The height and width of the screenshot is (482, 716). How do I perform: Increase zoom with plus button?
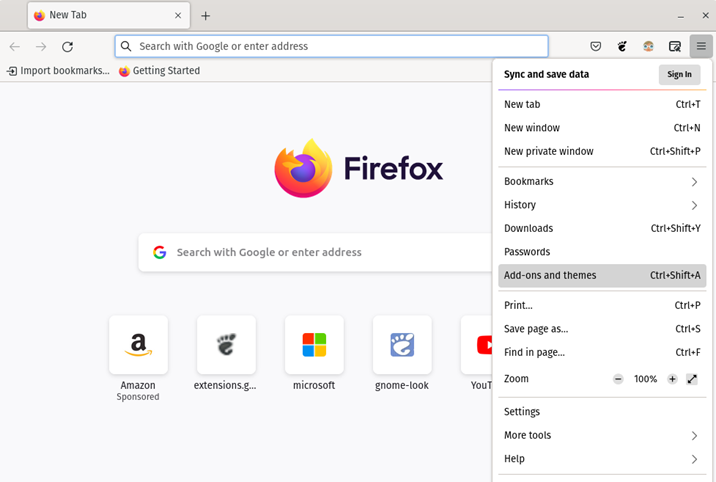coord(672,379)
